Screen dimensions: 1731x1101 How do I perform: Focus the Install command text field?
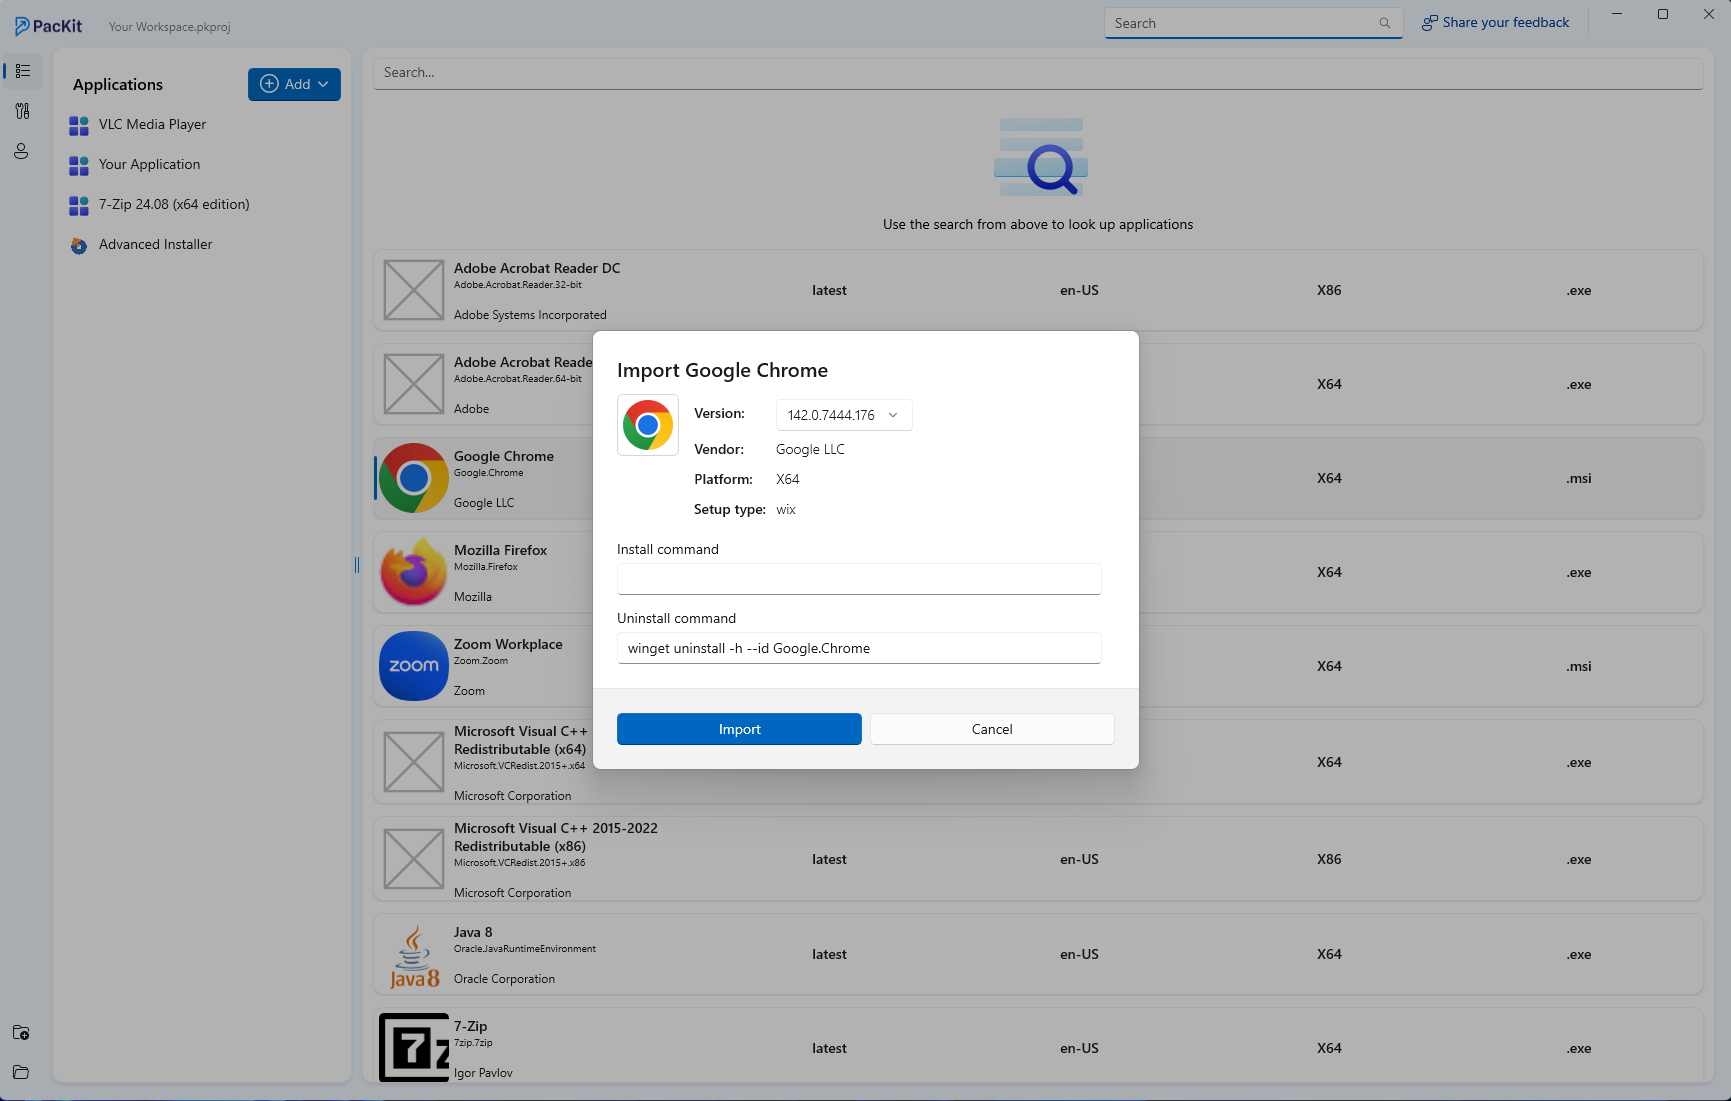[x=858, y=579]
